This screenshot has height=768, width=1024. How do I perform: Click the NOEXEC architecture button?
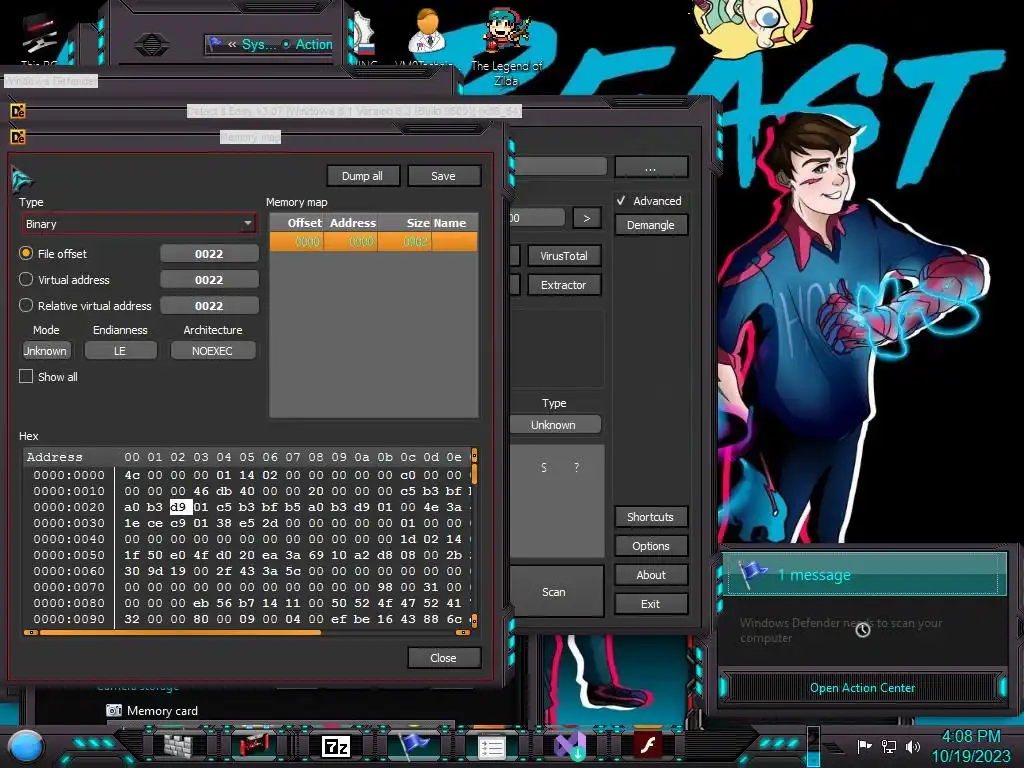(x=212, y=351)
